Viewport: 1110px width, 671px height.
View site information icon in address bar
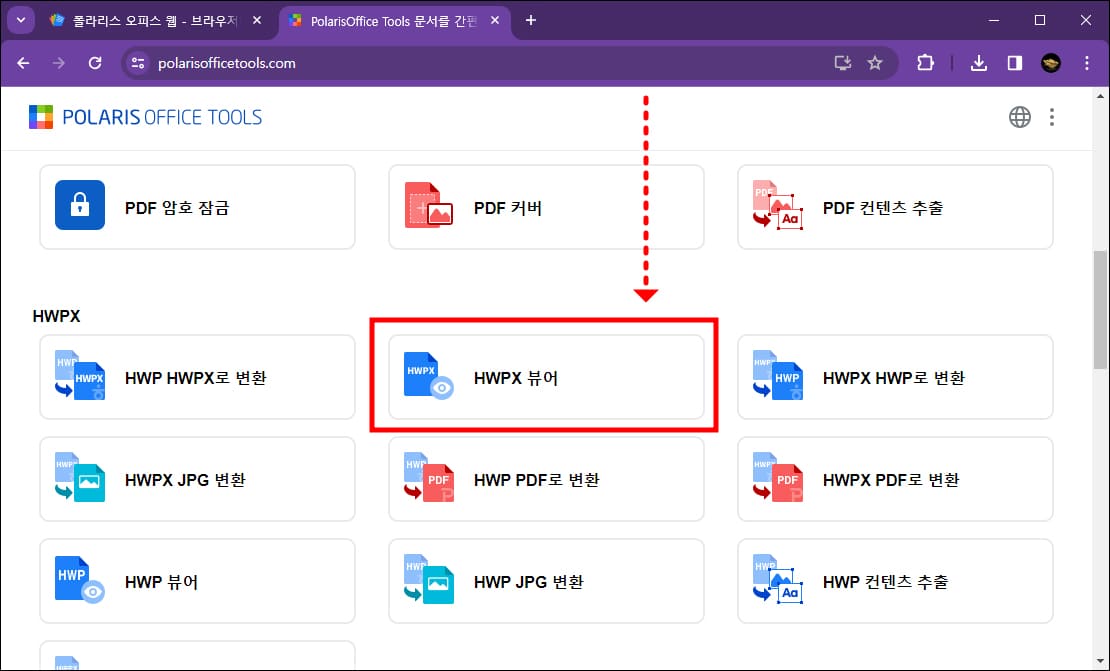tap(138, 63)
